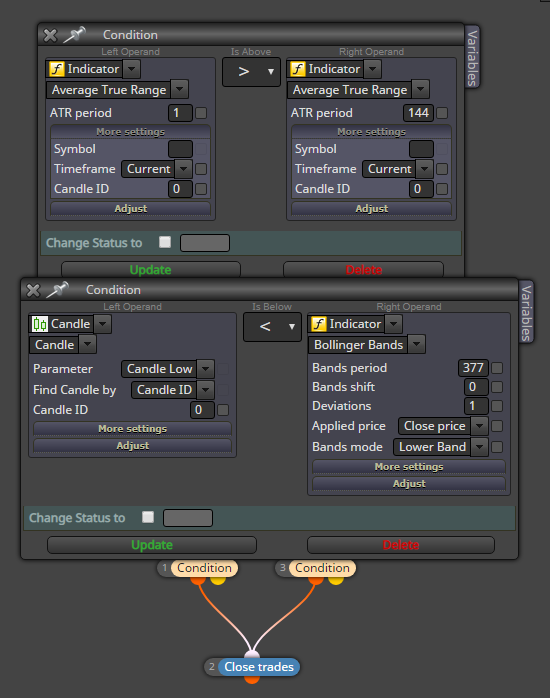Close the upper Condition panel with X icon
This screenshot has height=698, width=550.
(50, 35)
